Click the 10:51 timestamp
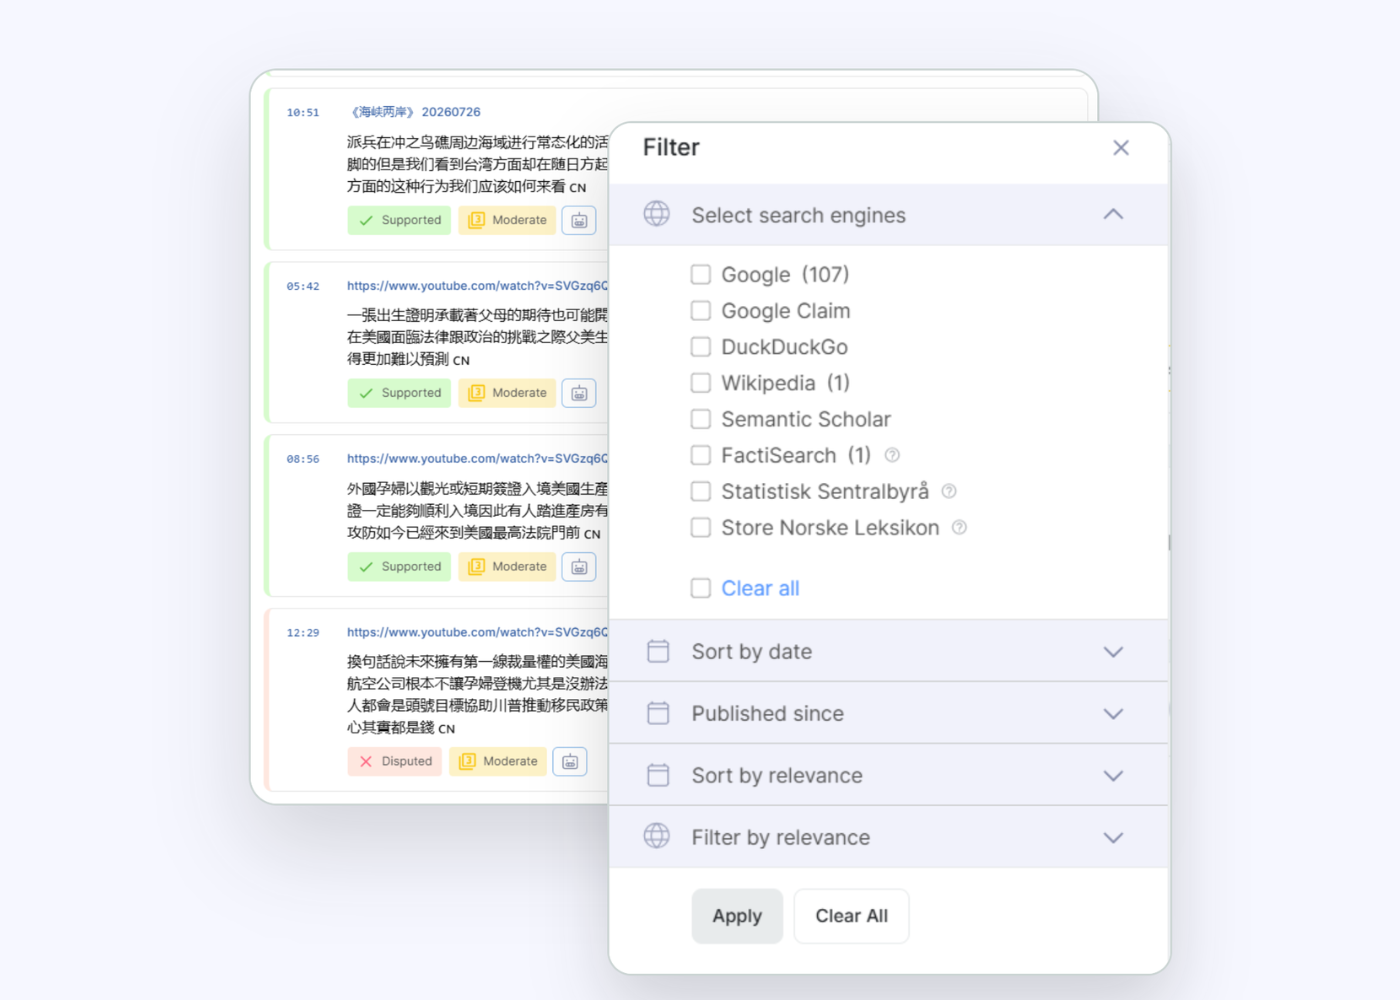 coord(303,113)
